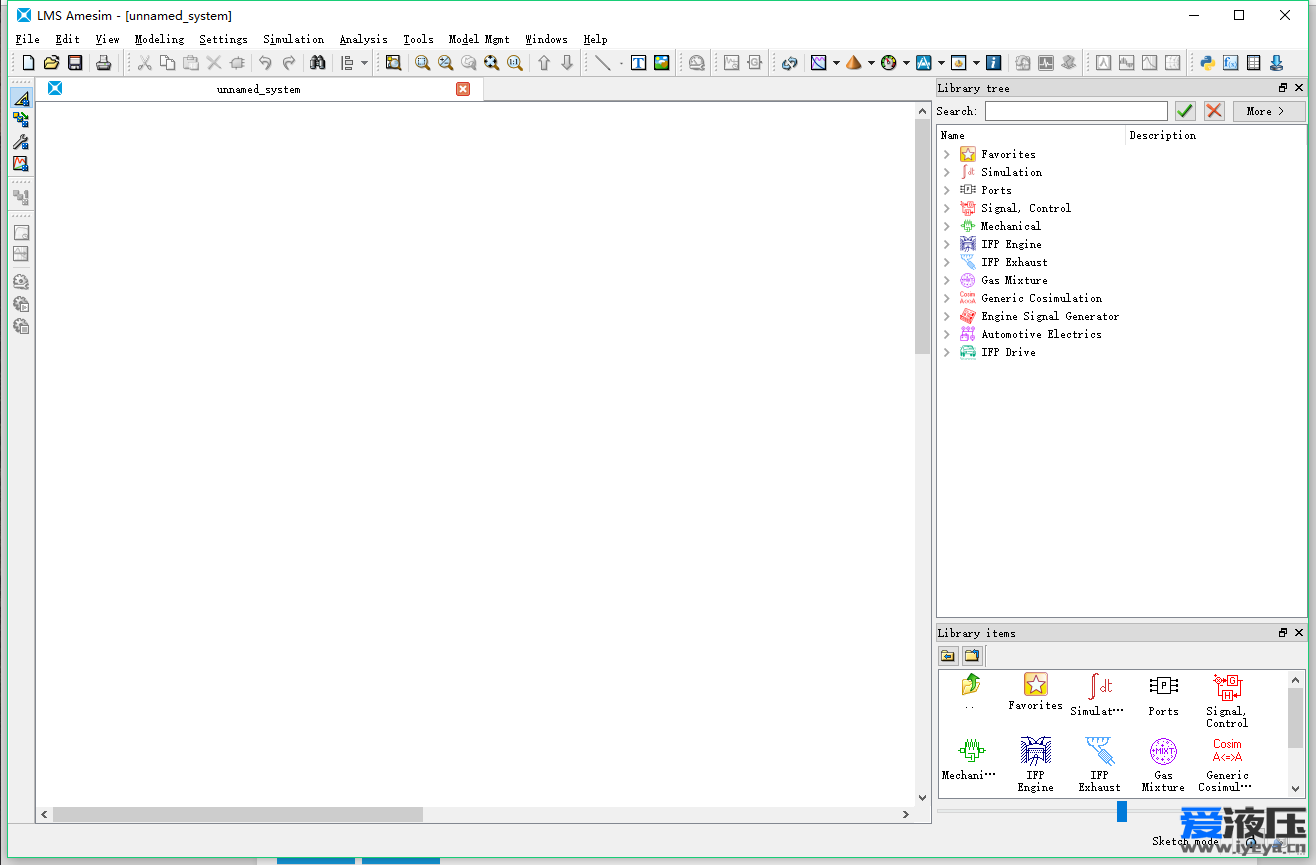Select the Engine Signal Generator tree item
The image size is (1316, 865).
click(1050, 316)
